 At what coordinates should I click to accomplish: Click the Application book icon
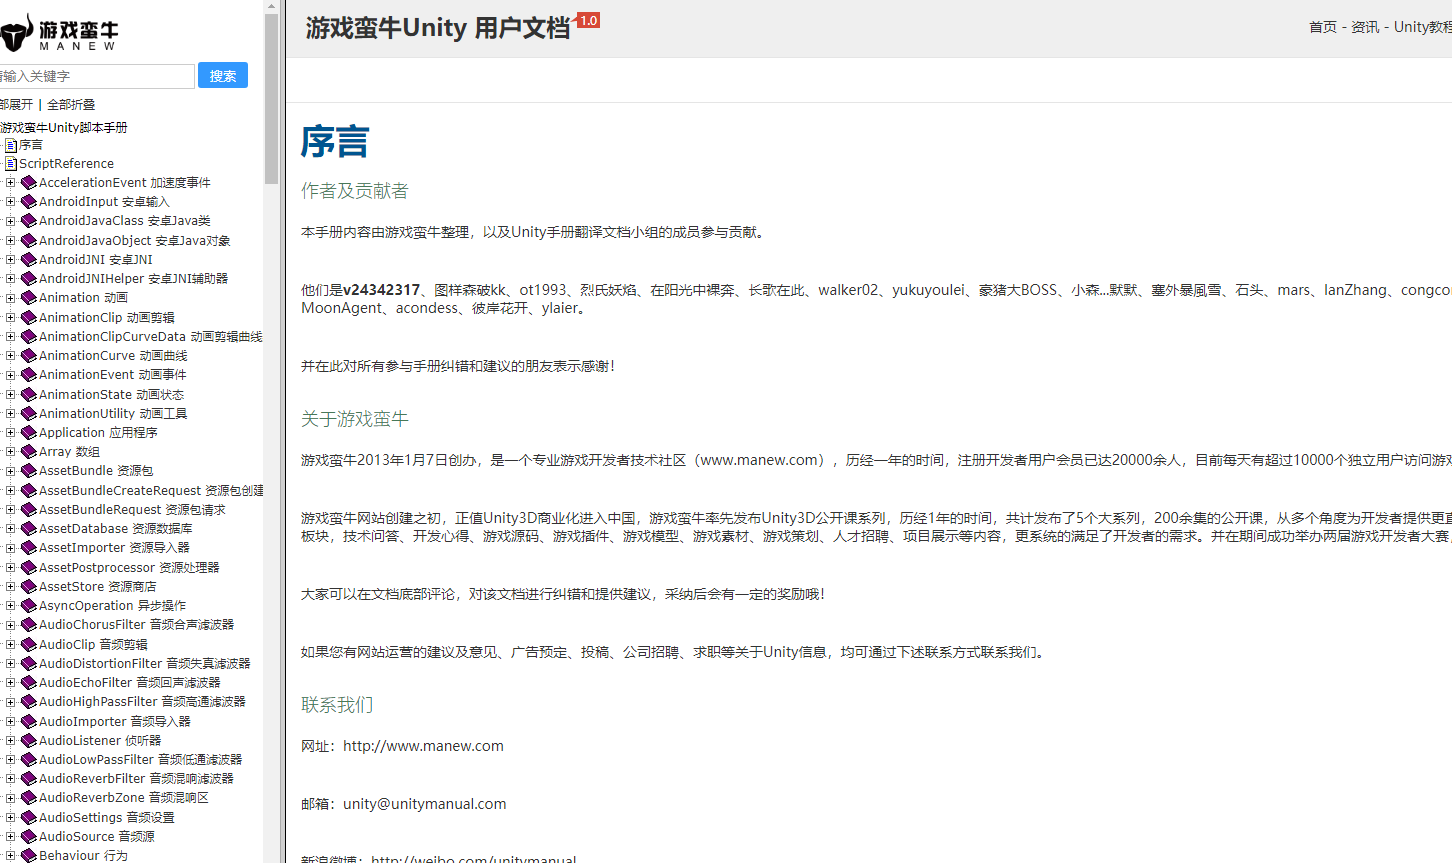[29, 433]
